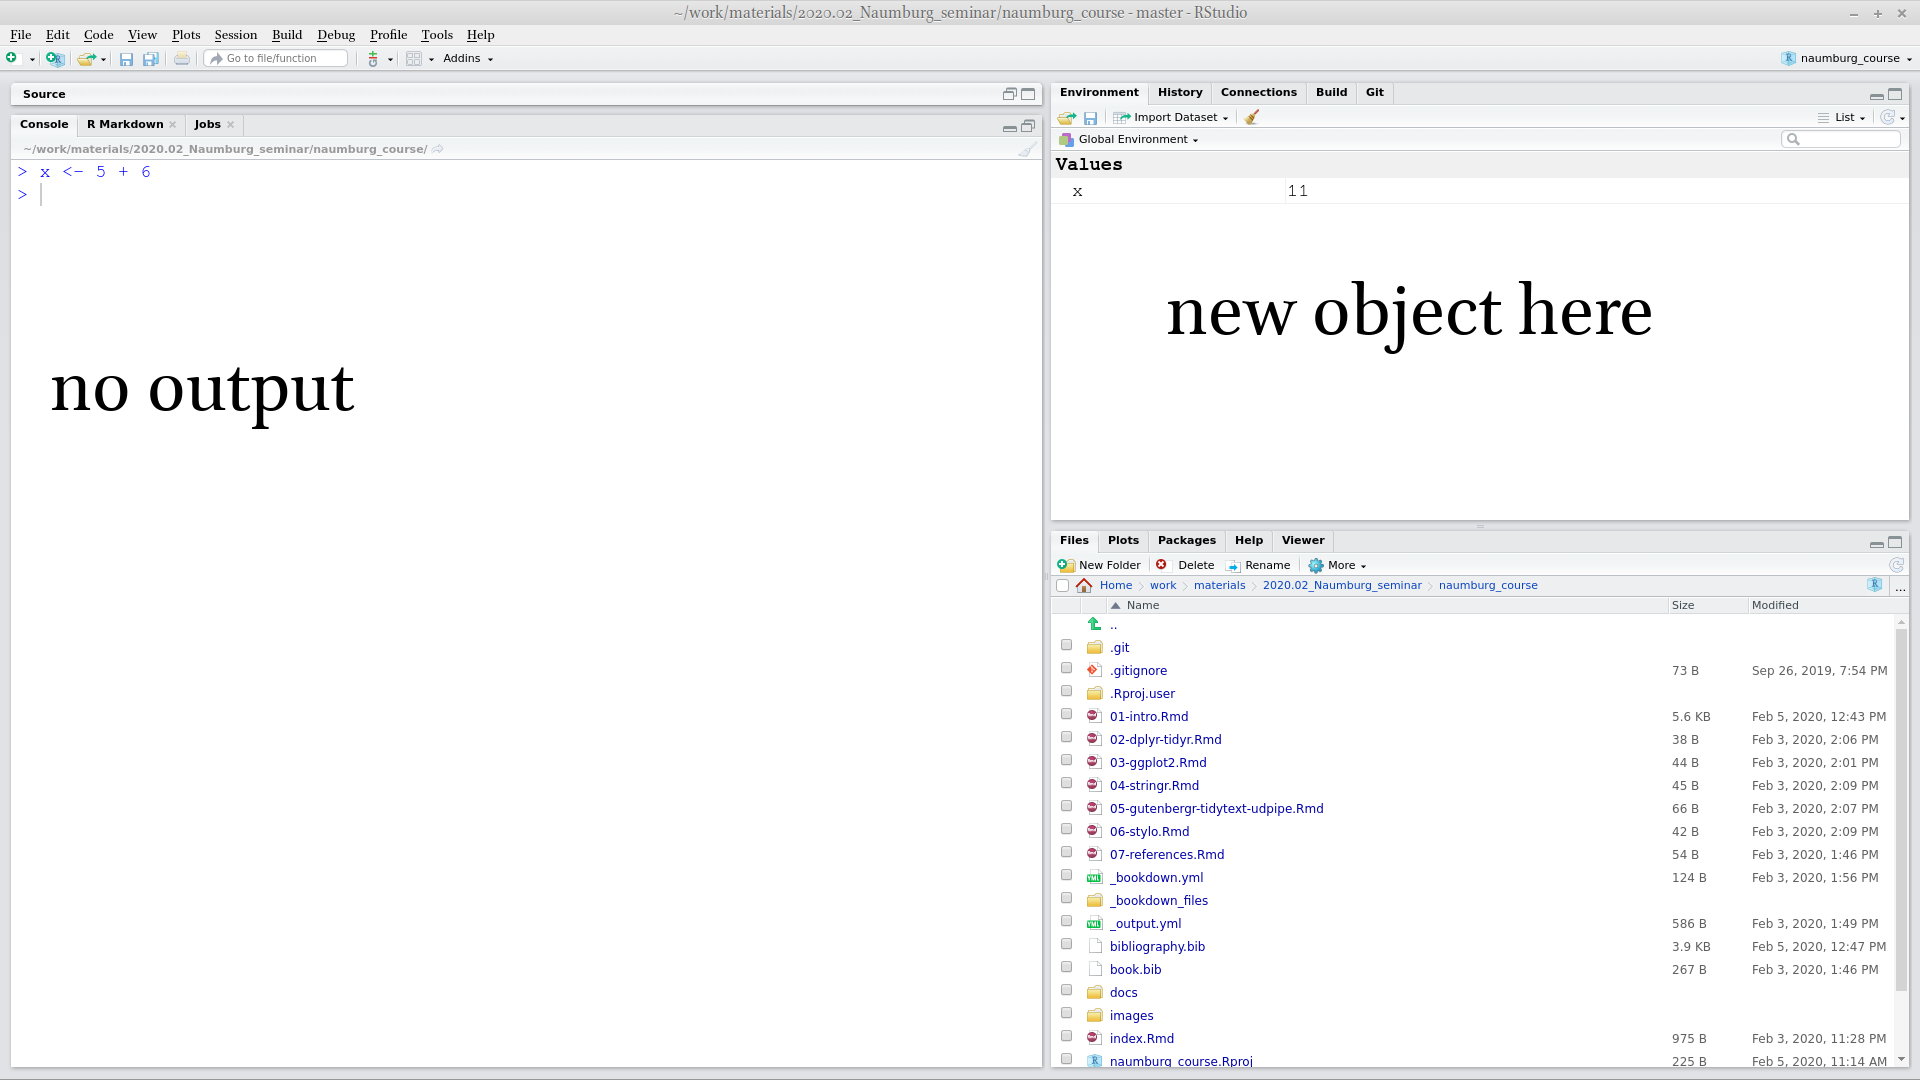
Task: Click the browse path ellipsis button in Files
Action: (x=1900, y=587)
